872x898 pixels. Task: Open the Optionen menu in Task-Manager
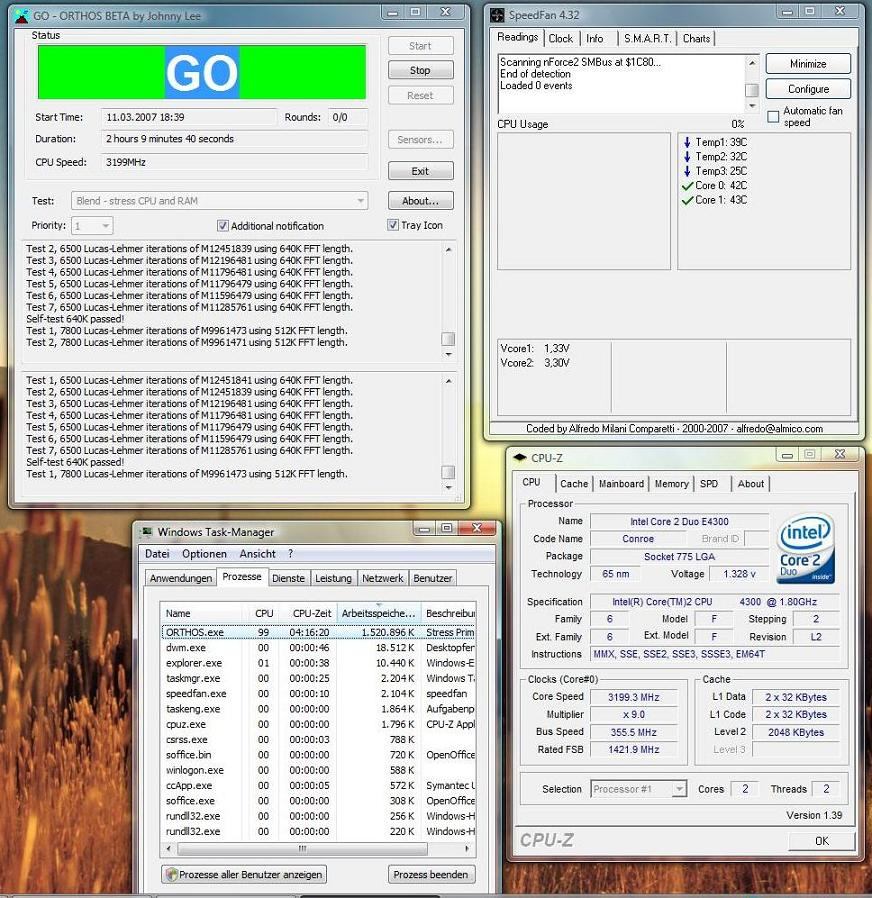click(x=204, y=554)
